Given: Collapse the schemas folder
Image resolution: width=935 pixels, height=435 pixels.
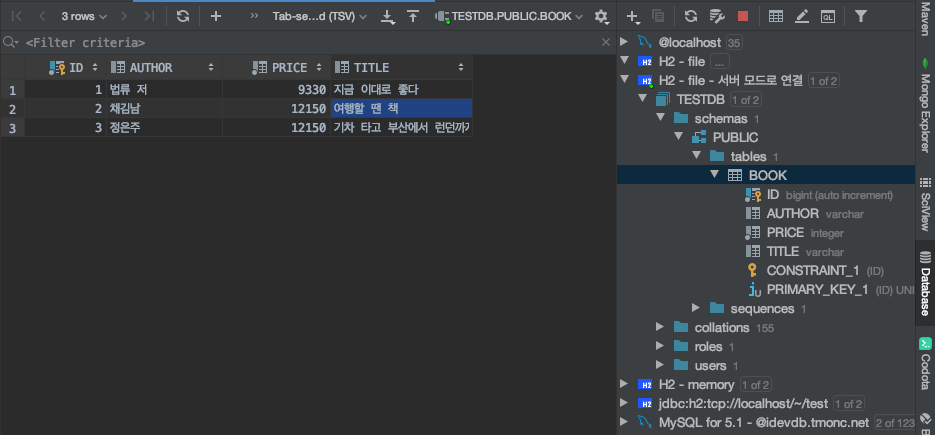Looking at the screenshot, I should click(x=660, y=118).
